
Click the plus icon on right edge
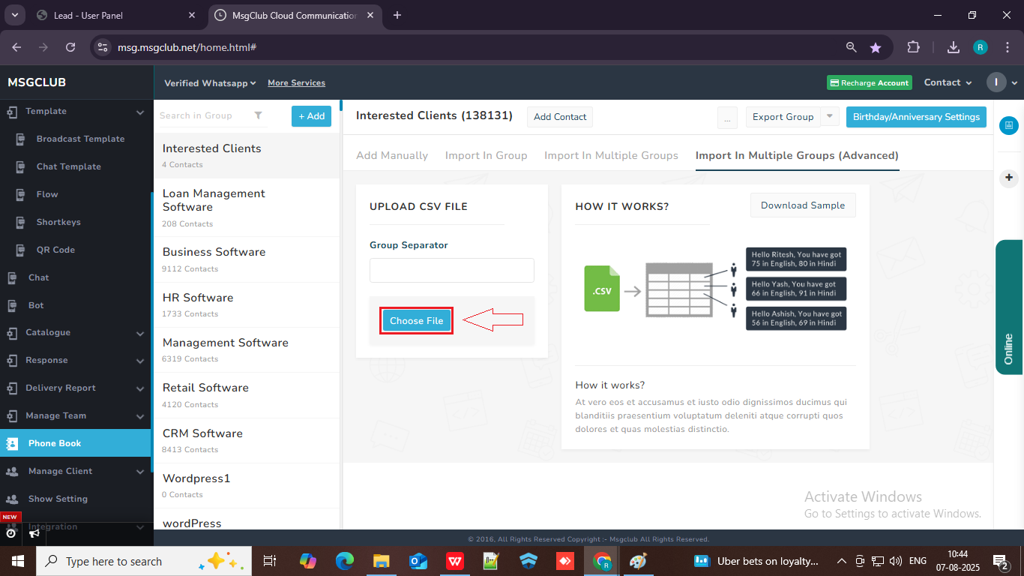[1009, 178]
